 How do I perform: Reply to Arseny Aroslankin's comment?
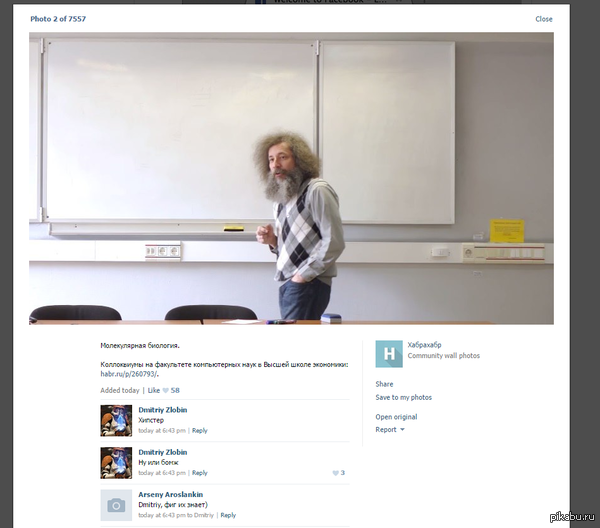click(x=228, y=515)
